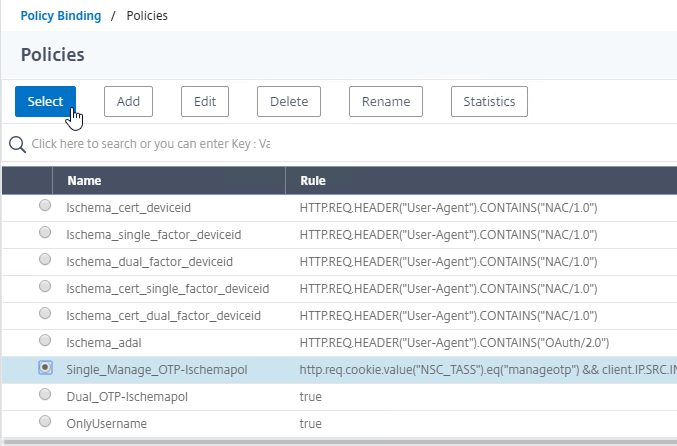Viewport: 677px width, 446px height.
Task: Open policy Statistics
Action: coord(489,101)
